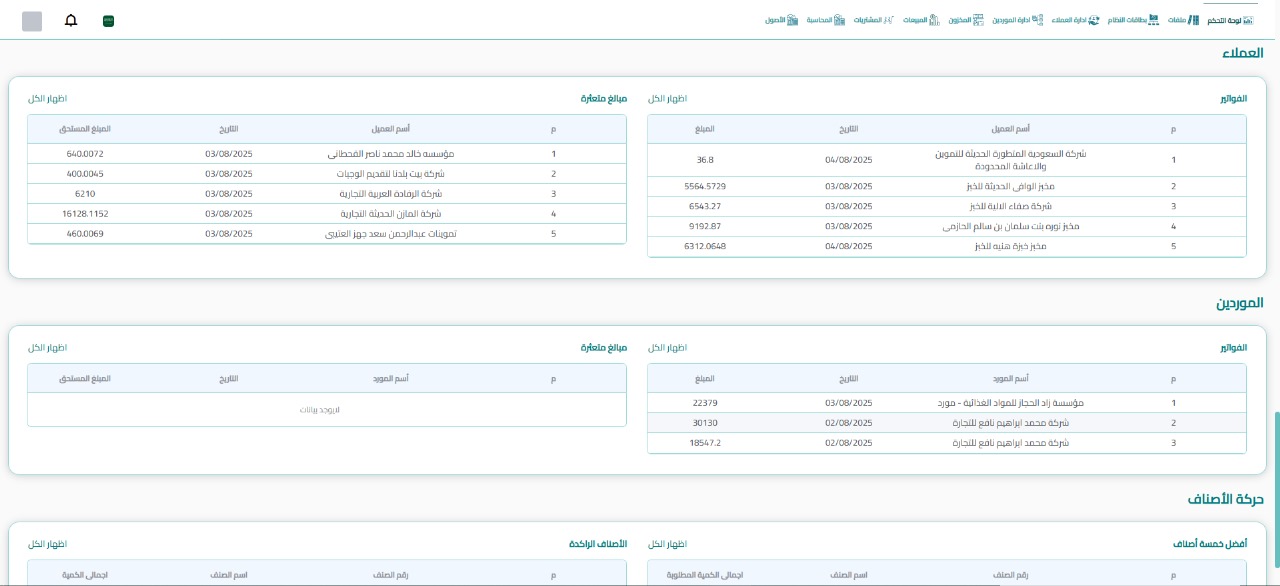Click the لوحة التحكم dashboard icon

[x=1246, y=20]
